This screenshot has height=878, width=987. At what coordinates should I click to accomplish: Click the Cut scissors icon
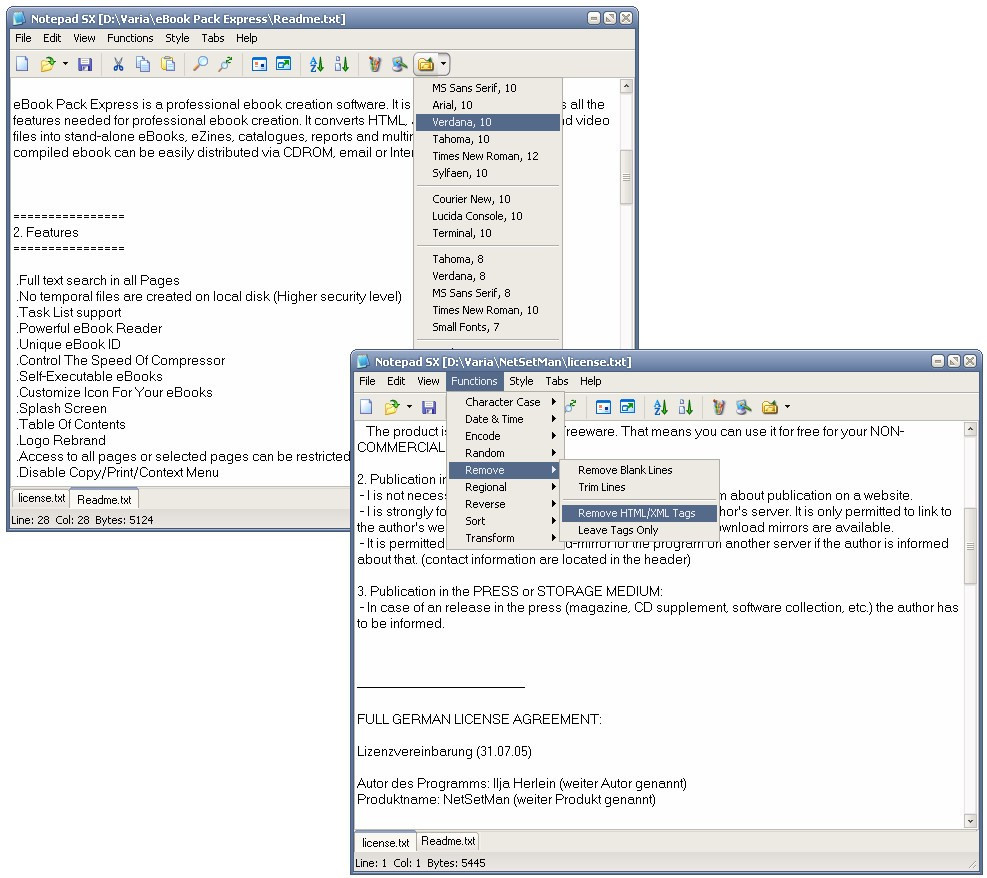pyautogui.click(x=118, y=64)
